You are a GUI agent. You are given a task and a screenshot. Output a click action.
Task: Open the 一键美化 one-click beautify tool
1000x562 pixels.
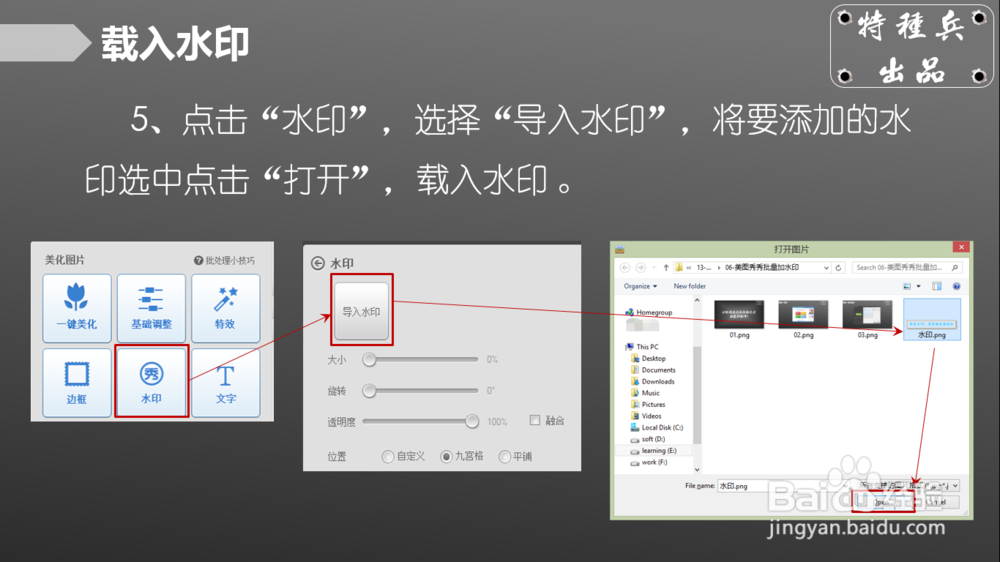[77, 308]
